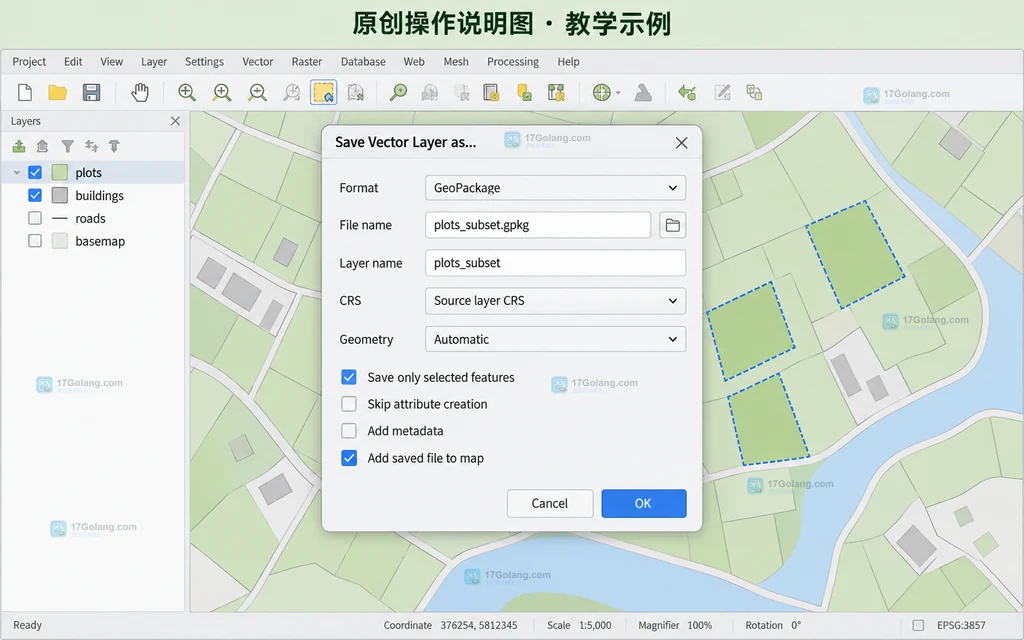Click the overlapping squares copy icon in toolbar
This screenshot has width=1024, height=640.
click(x=754, y=93)
